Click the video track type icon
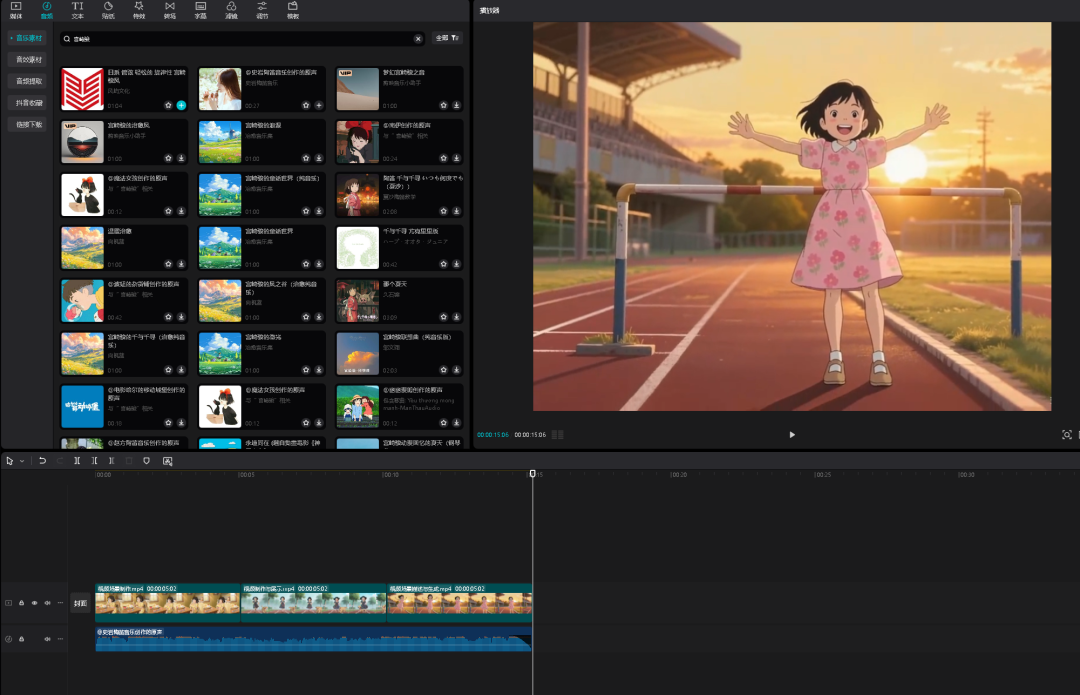The width and height of the screenshot is (1080, 695). click(x=8, y=603)
